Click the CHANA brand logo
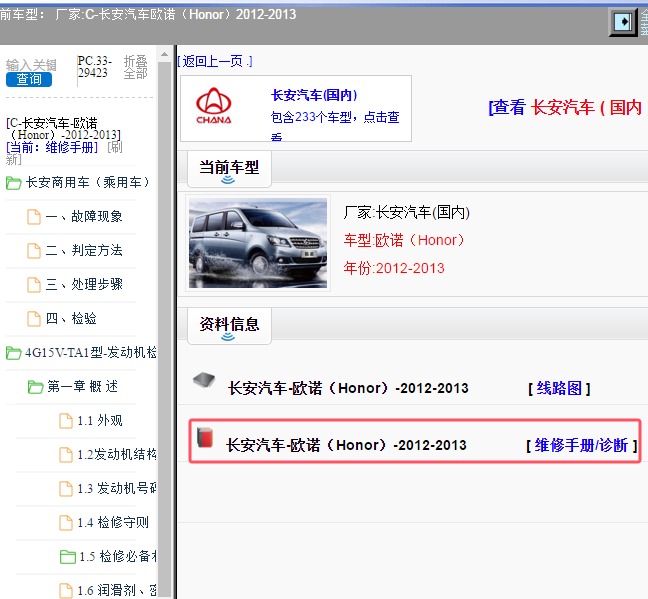Viewport: 648px width, 599px height. click(x=214, y=106)
